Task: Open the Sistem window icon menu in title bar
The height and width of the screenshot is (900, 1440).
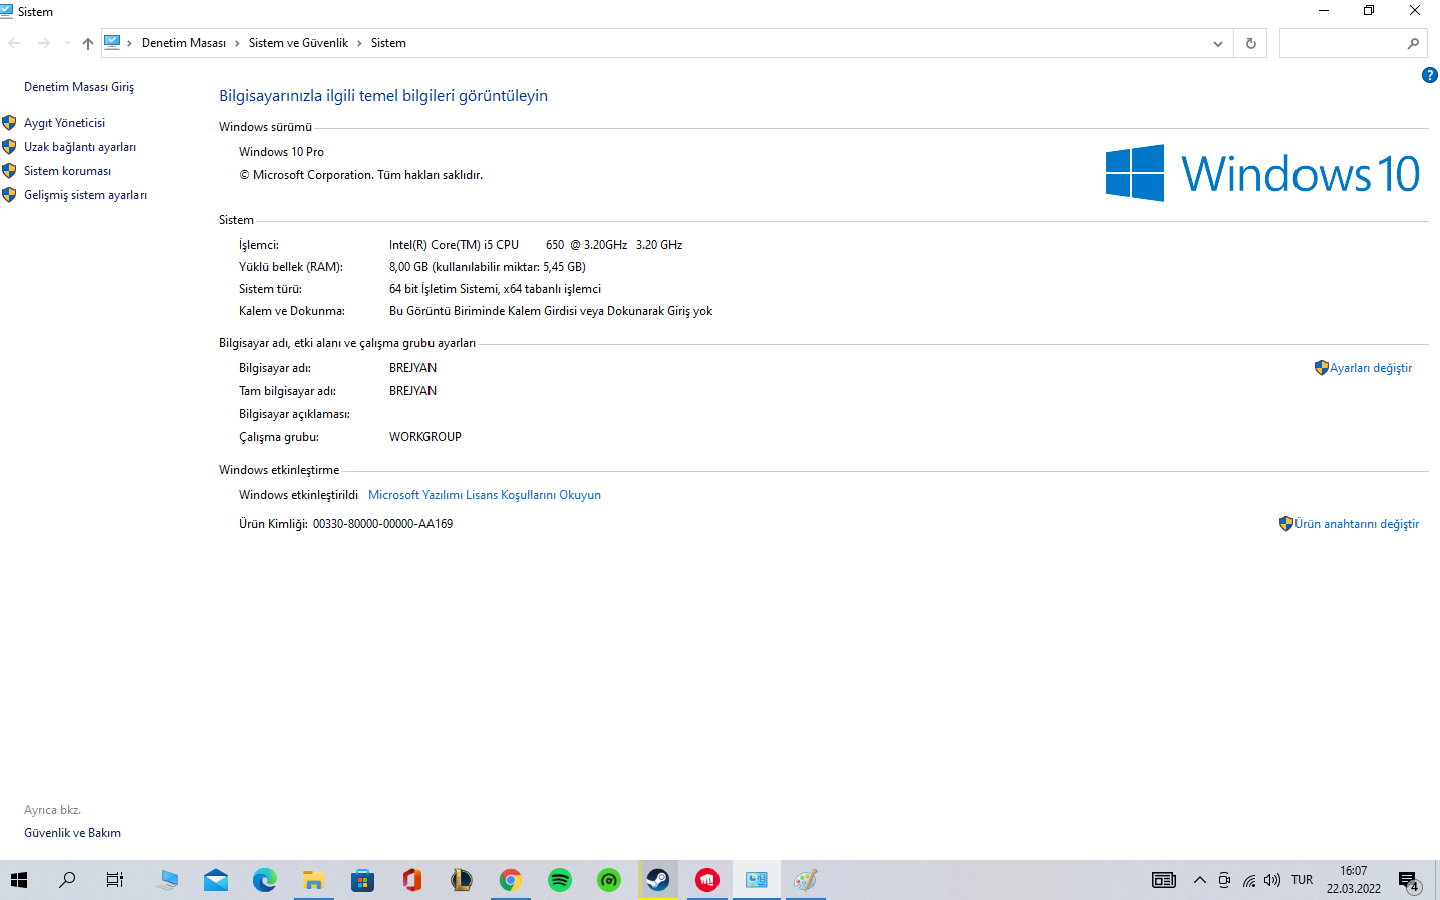Action: [x=8, y=11]
